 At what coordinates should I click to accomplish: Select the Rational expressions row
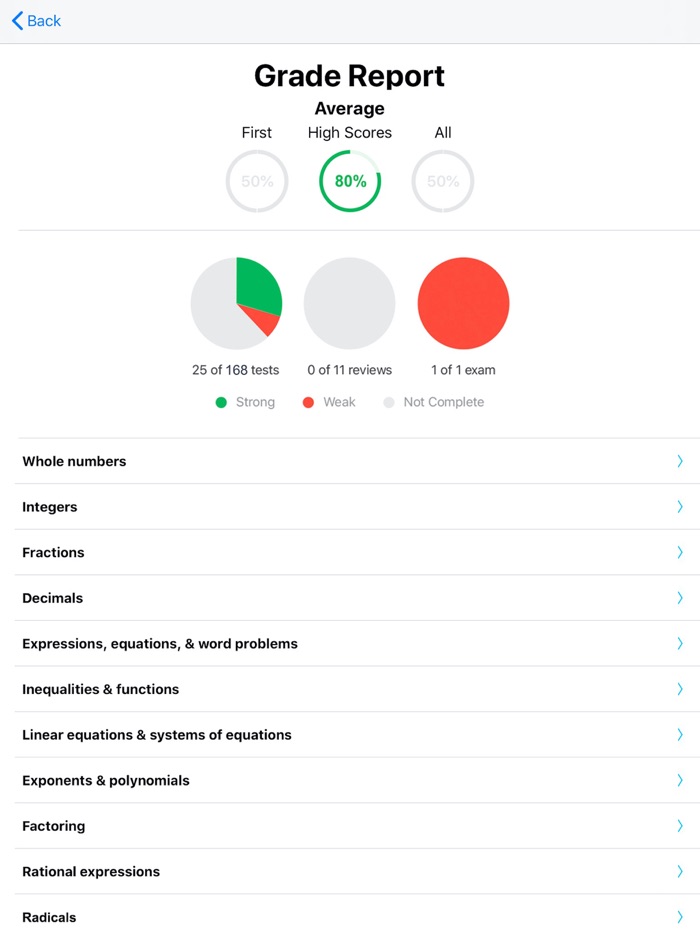[x=357, y=871]
